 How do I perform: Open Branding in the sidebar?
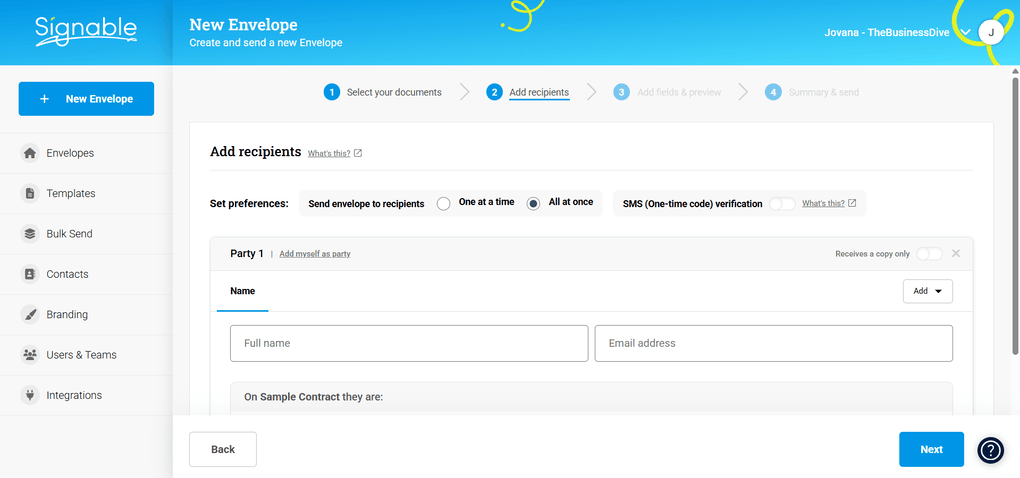(x=86, y=315)
